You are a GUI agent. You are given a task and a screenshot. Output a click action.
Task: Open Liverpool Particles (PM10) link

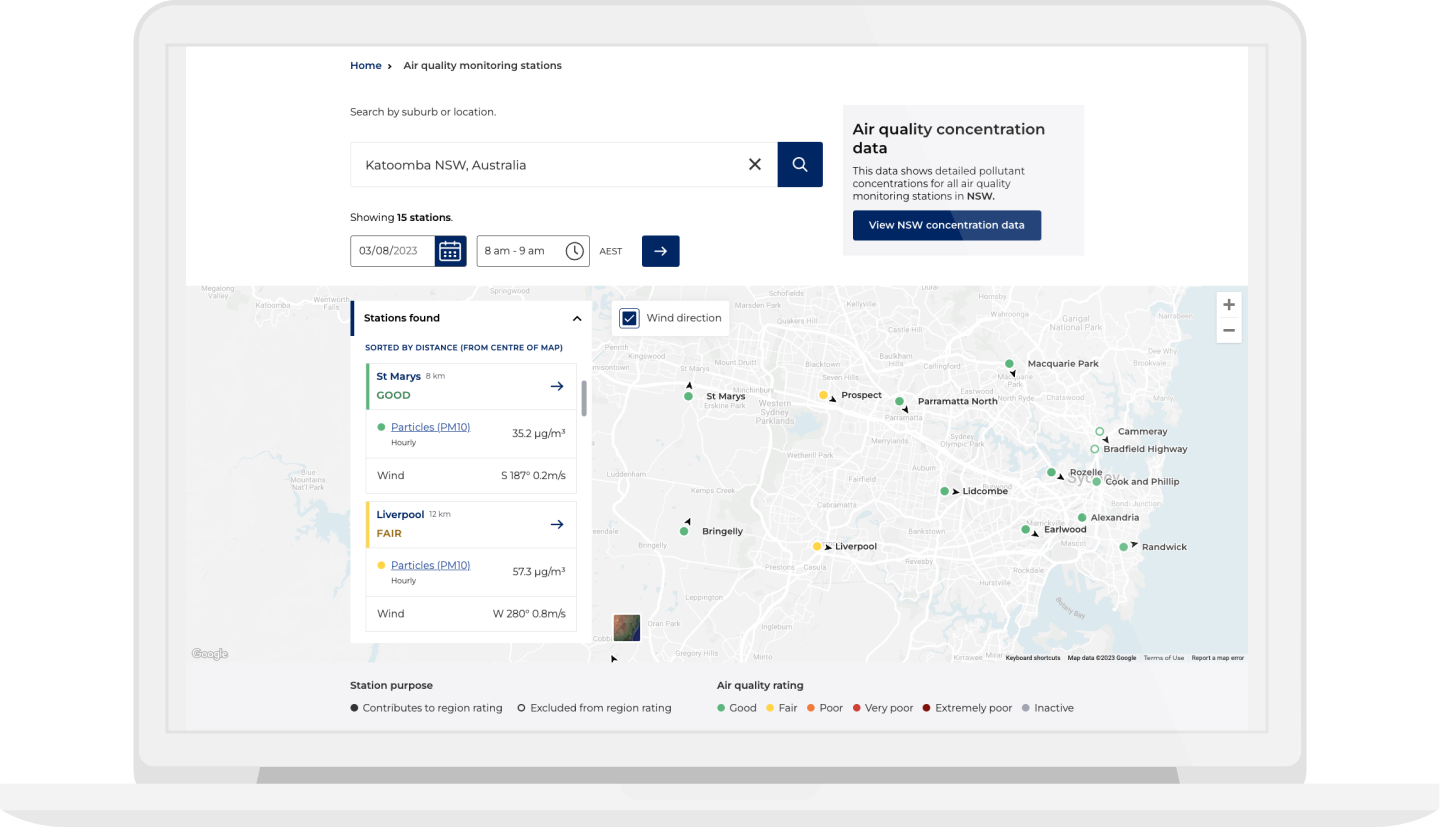pos(430,565)
